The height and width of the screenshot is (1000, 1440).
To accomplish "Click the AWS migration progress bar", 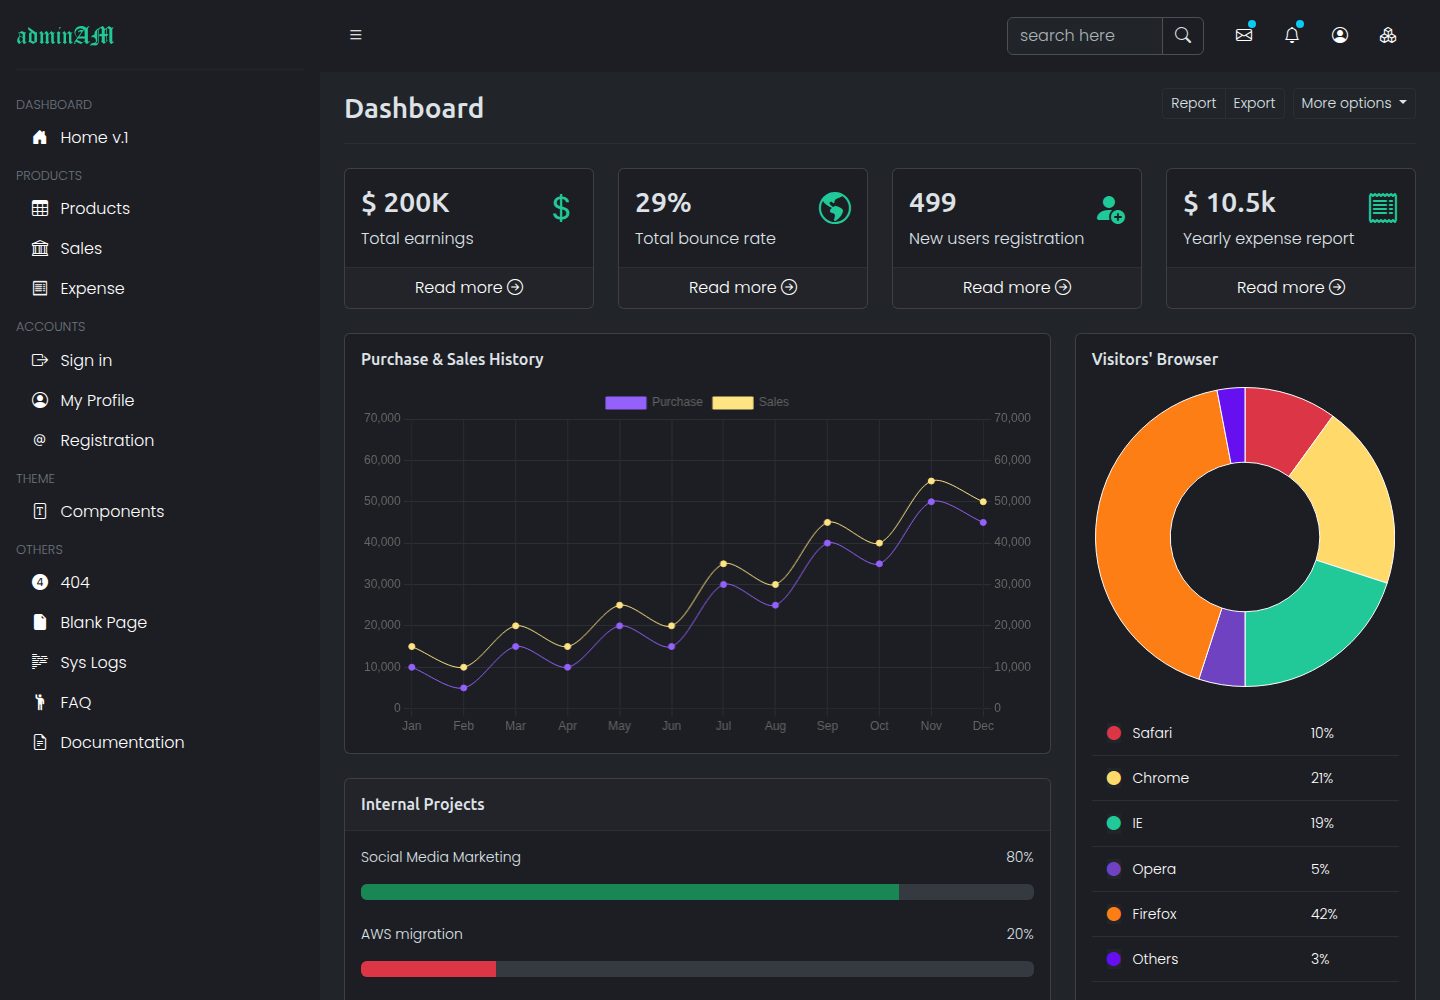I will [697, 969].
